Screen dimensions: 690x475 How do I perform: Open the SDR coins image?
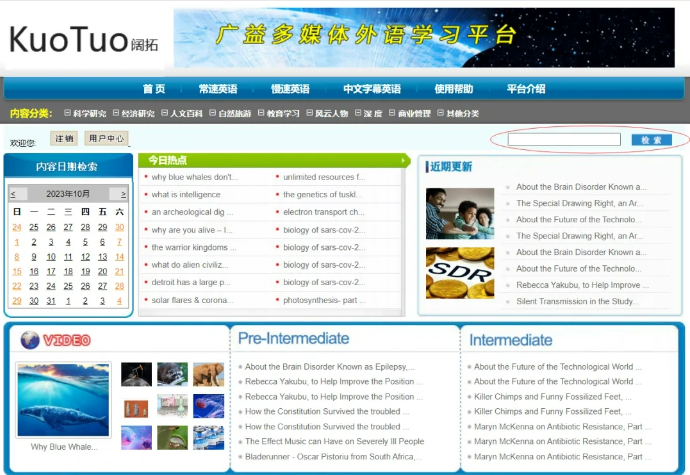tap(459, 273)
